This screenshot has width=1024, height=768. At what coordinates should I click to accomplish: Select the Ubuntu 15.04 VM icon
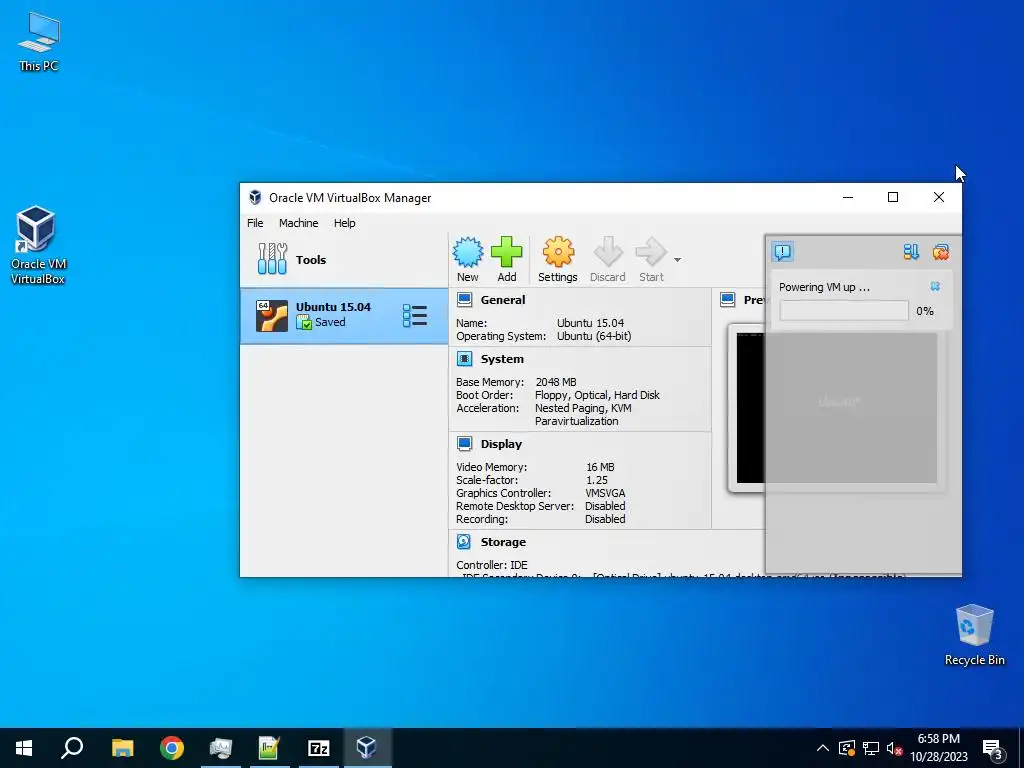coord(272,316)
